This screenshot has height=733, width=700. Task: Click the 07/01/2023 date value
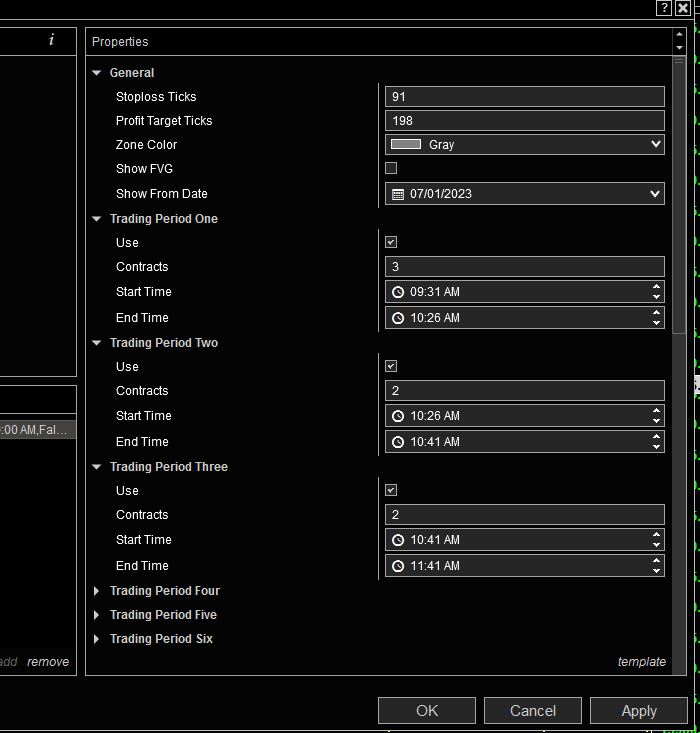click(x=440, y=194)
